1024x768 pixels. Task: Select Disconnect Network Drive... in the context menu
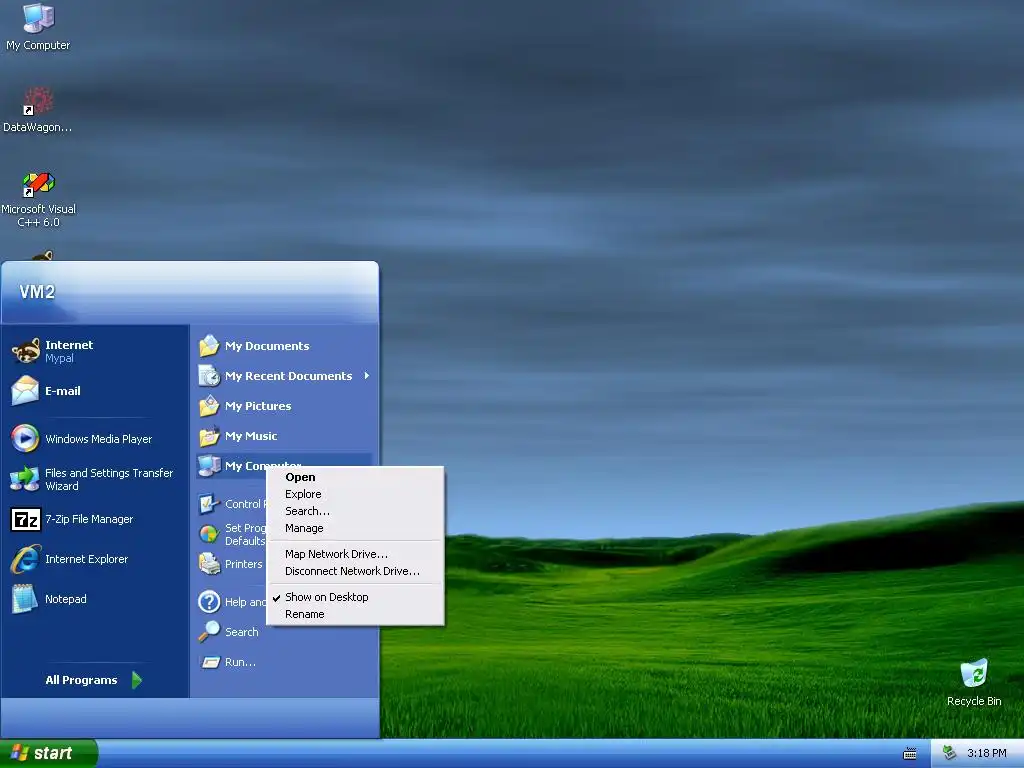click(355, 571)
